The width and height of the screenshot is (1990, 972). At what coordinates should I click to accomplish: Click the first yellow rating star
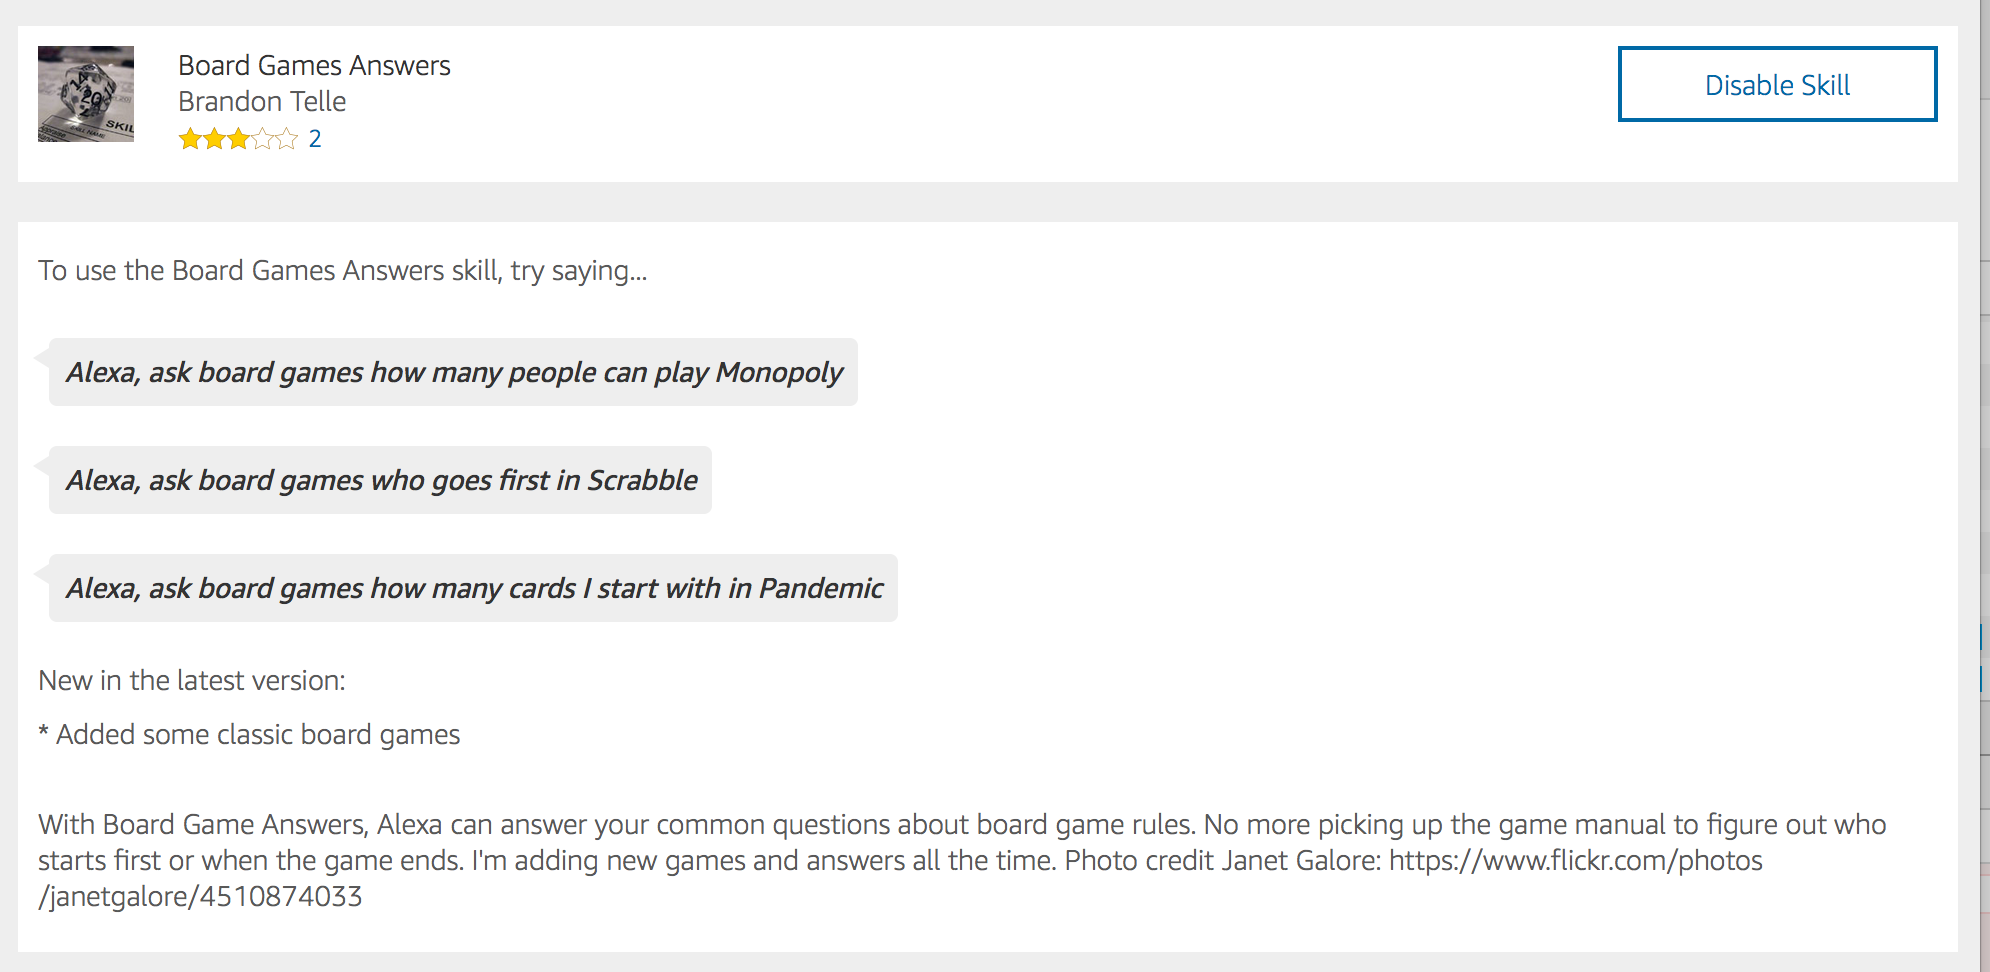pos(190,139)
